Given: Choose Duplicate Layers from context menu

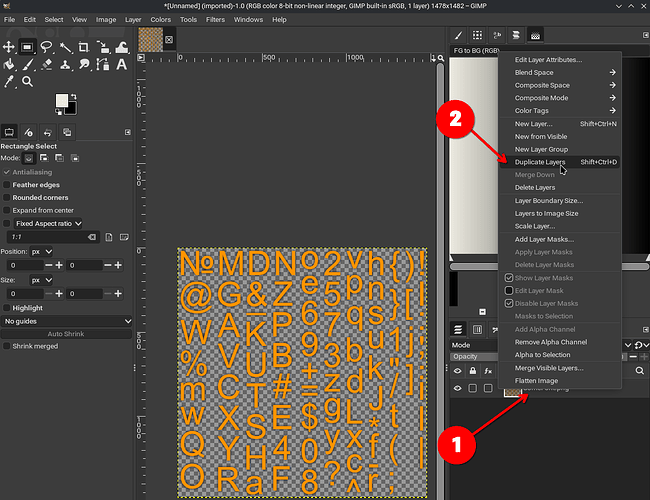Looking at the screenshot, I should [x=540, y=162].
